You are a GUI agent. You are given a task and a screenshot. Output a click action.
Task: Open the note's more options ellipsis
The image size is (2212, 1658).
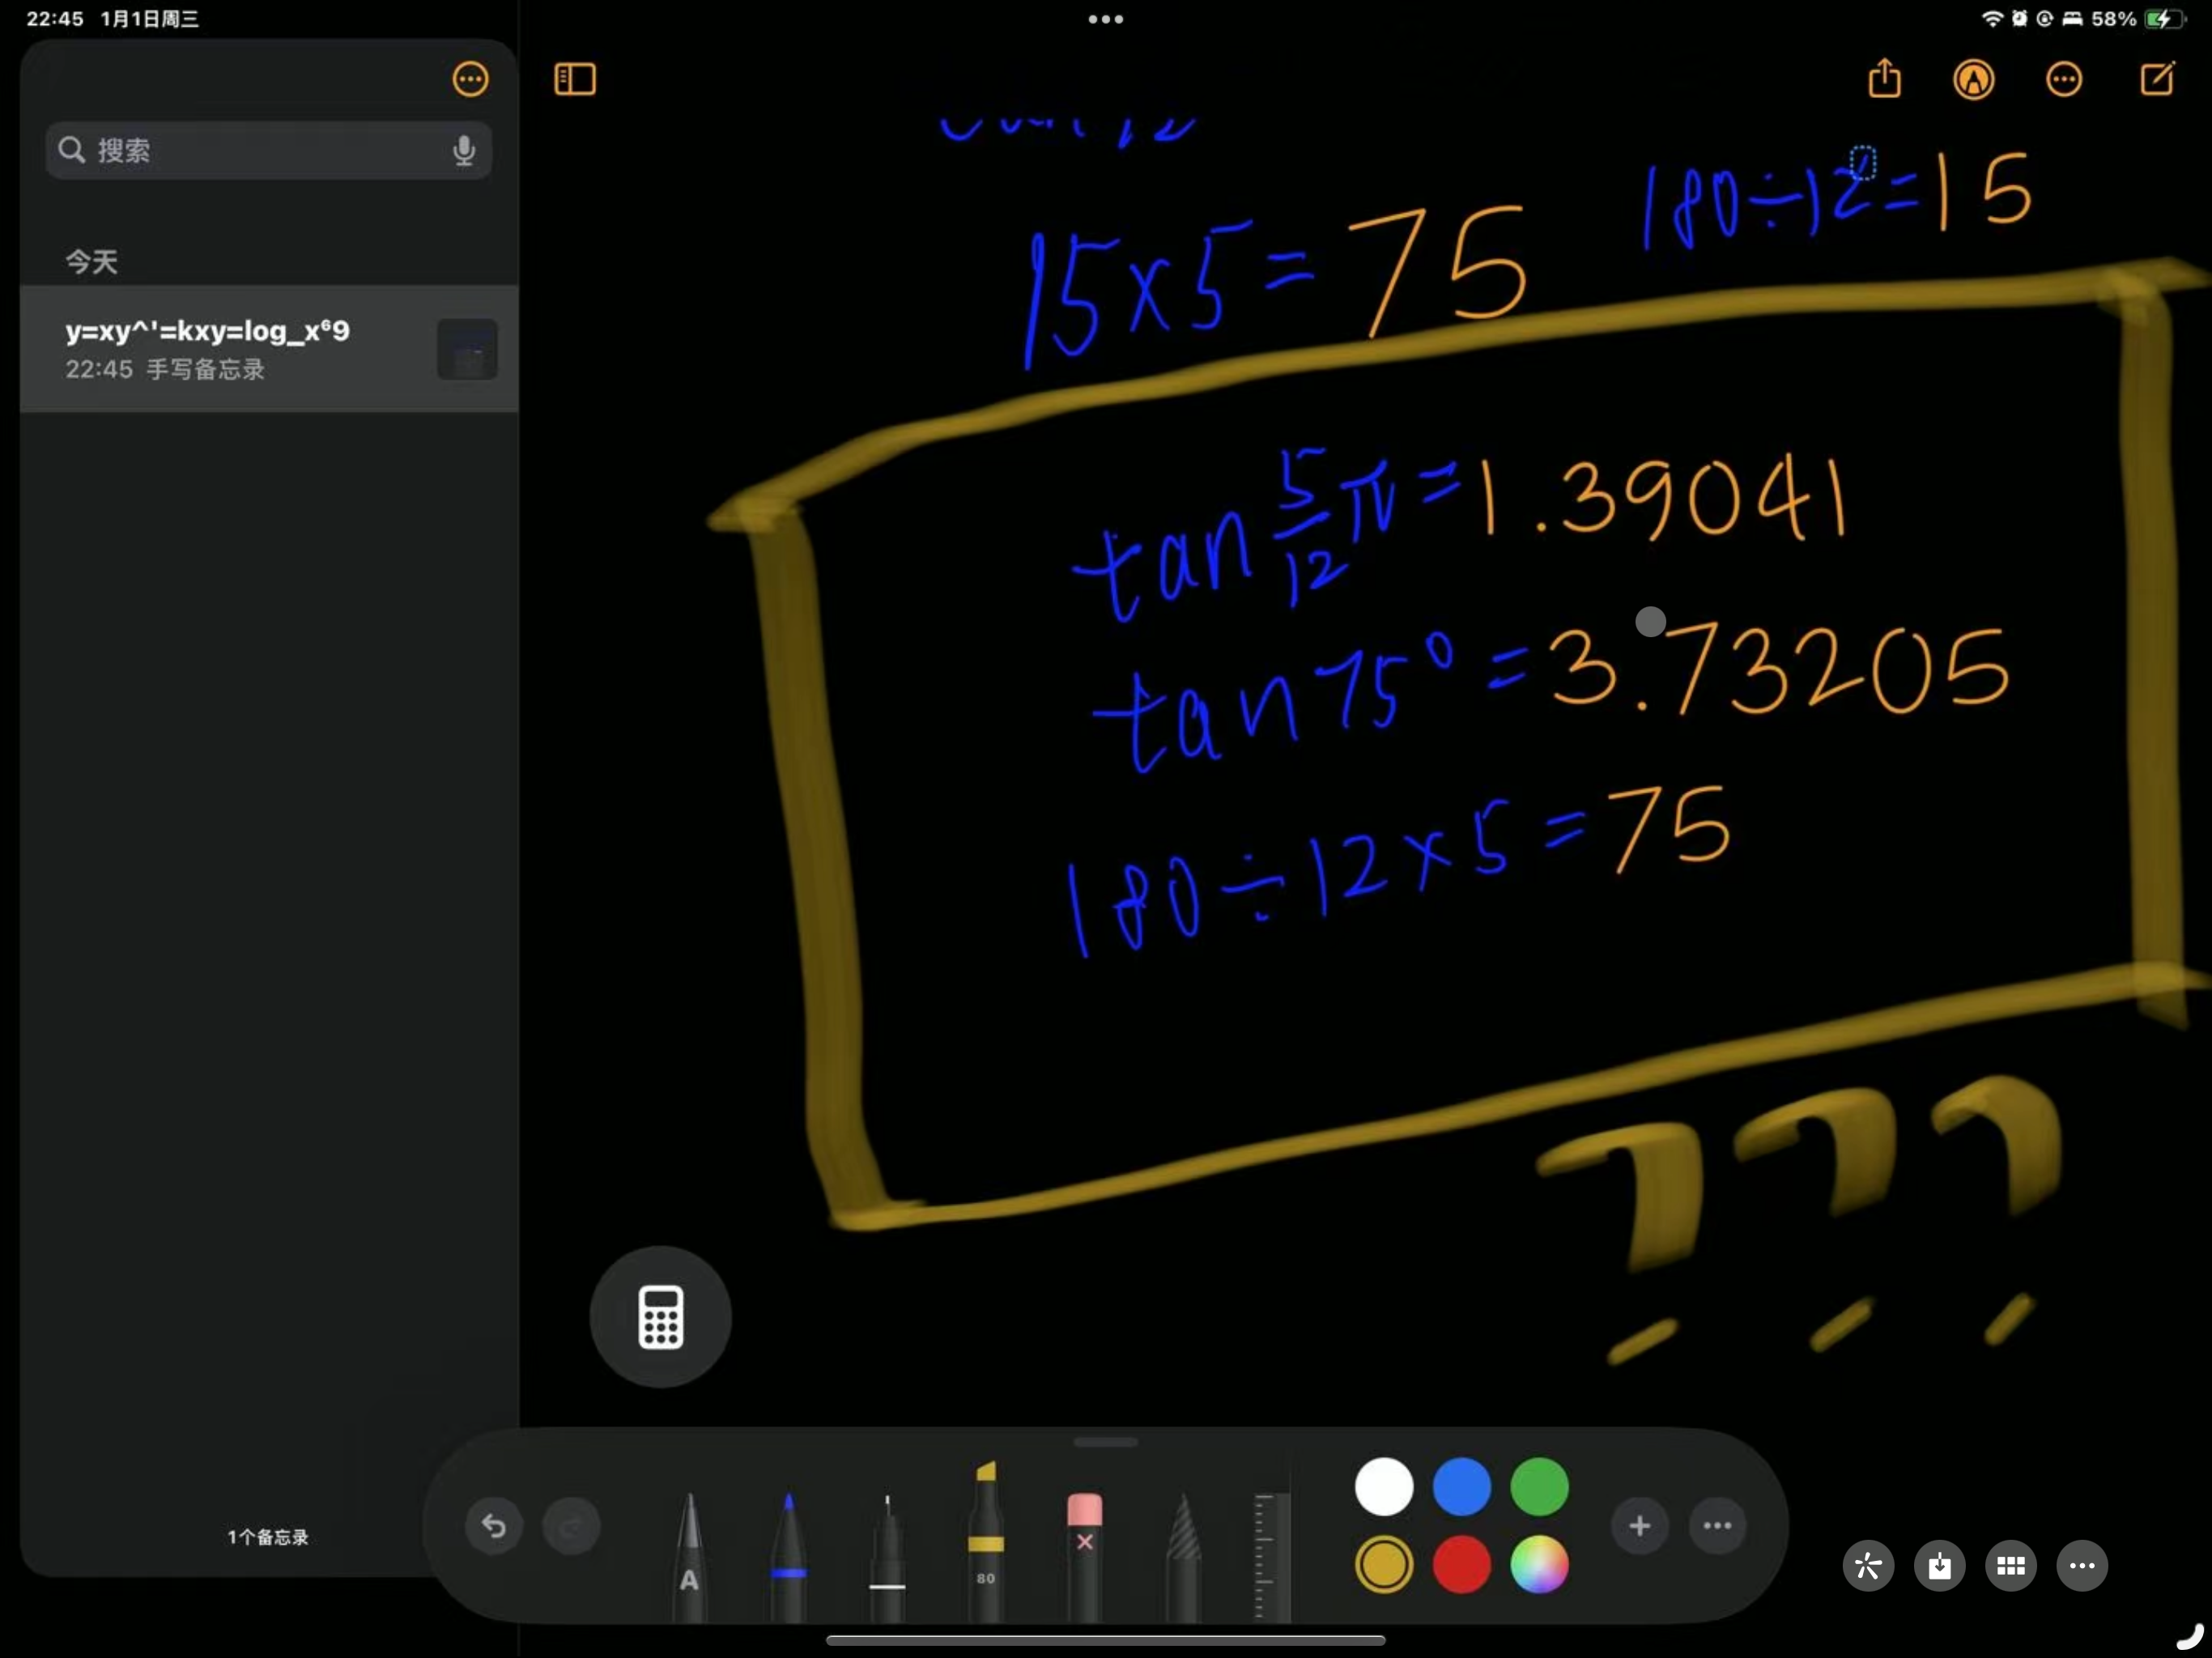tap(2063, 79)
